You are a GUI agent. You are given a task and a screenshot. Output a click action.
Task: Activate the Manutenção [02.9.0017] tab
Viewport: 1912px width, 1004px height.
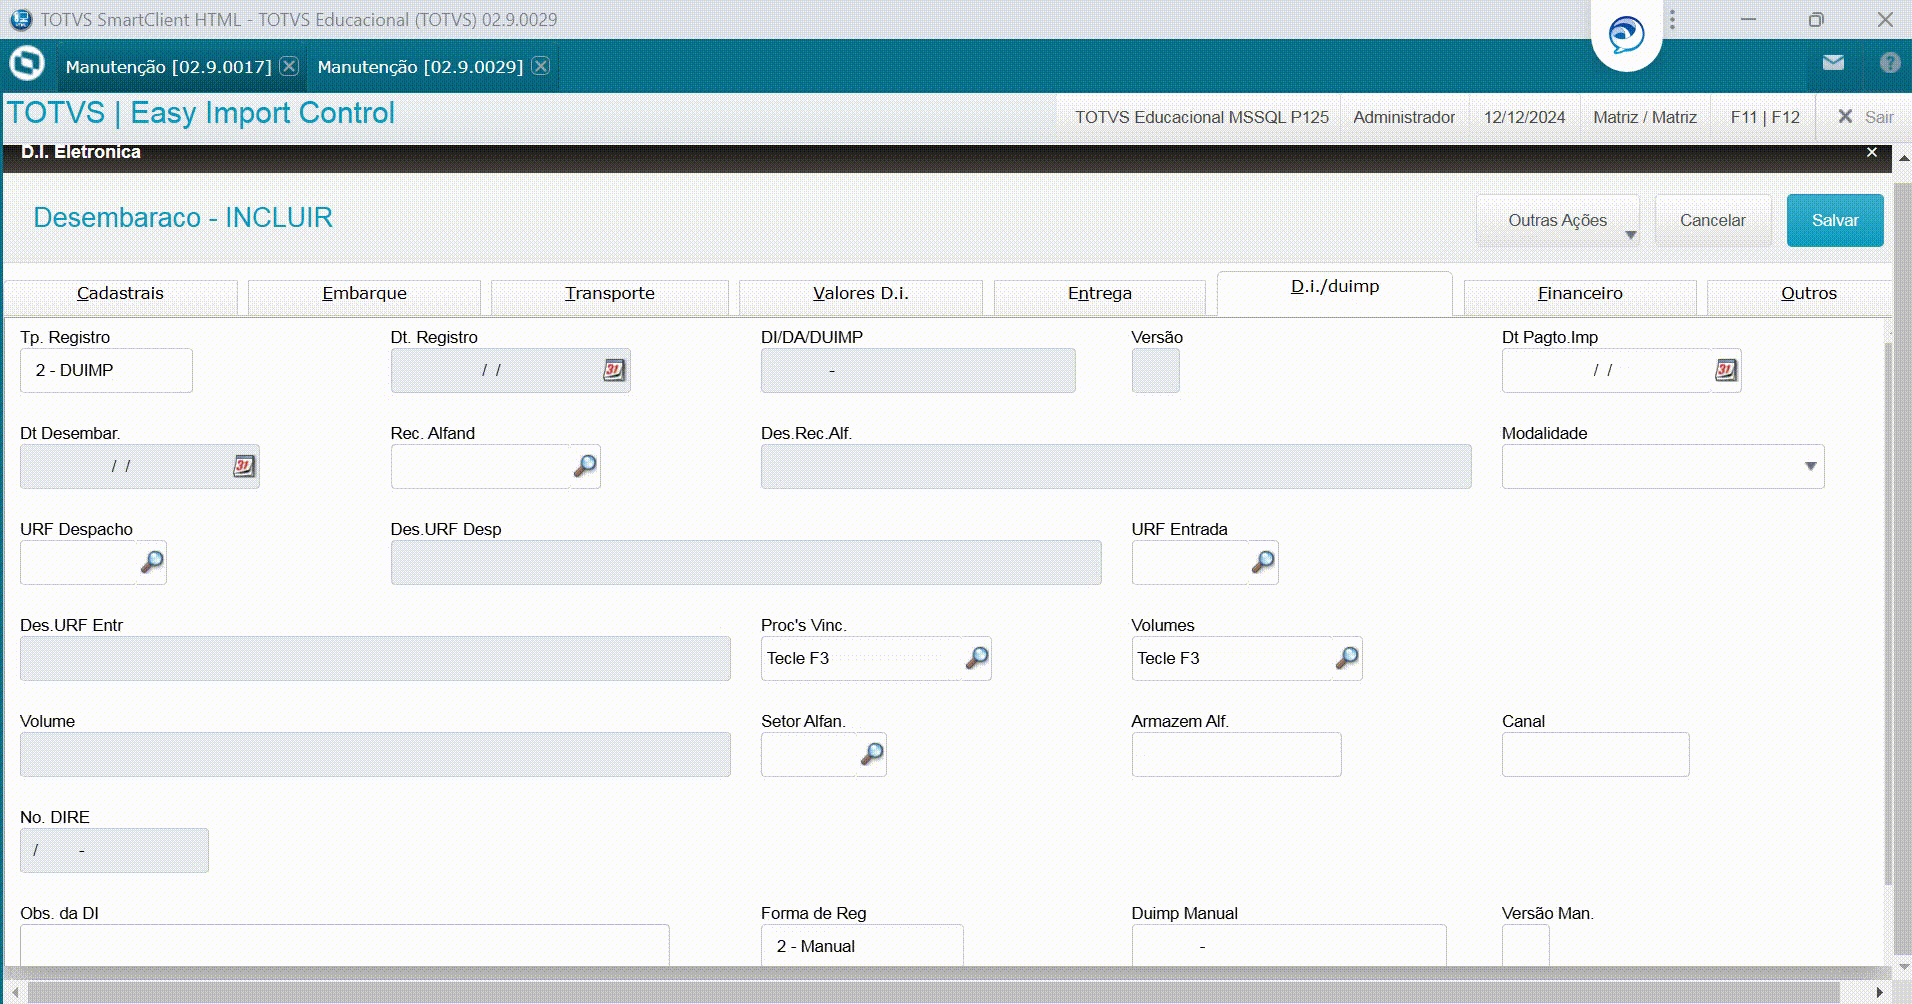pos(168,67)
